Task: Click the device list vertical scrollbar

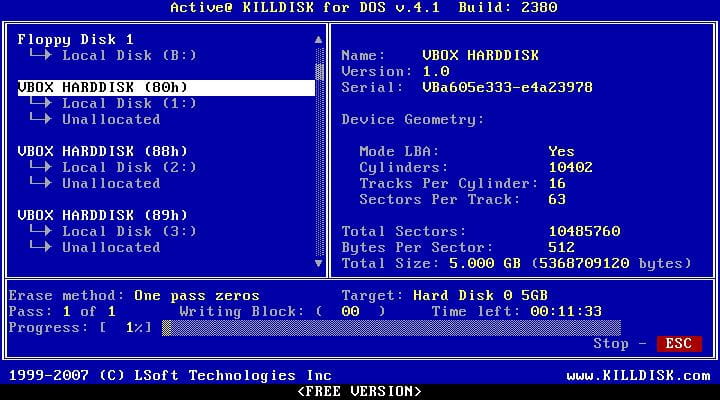Action: (x=320, y=150)
